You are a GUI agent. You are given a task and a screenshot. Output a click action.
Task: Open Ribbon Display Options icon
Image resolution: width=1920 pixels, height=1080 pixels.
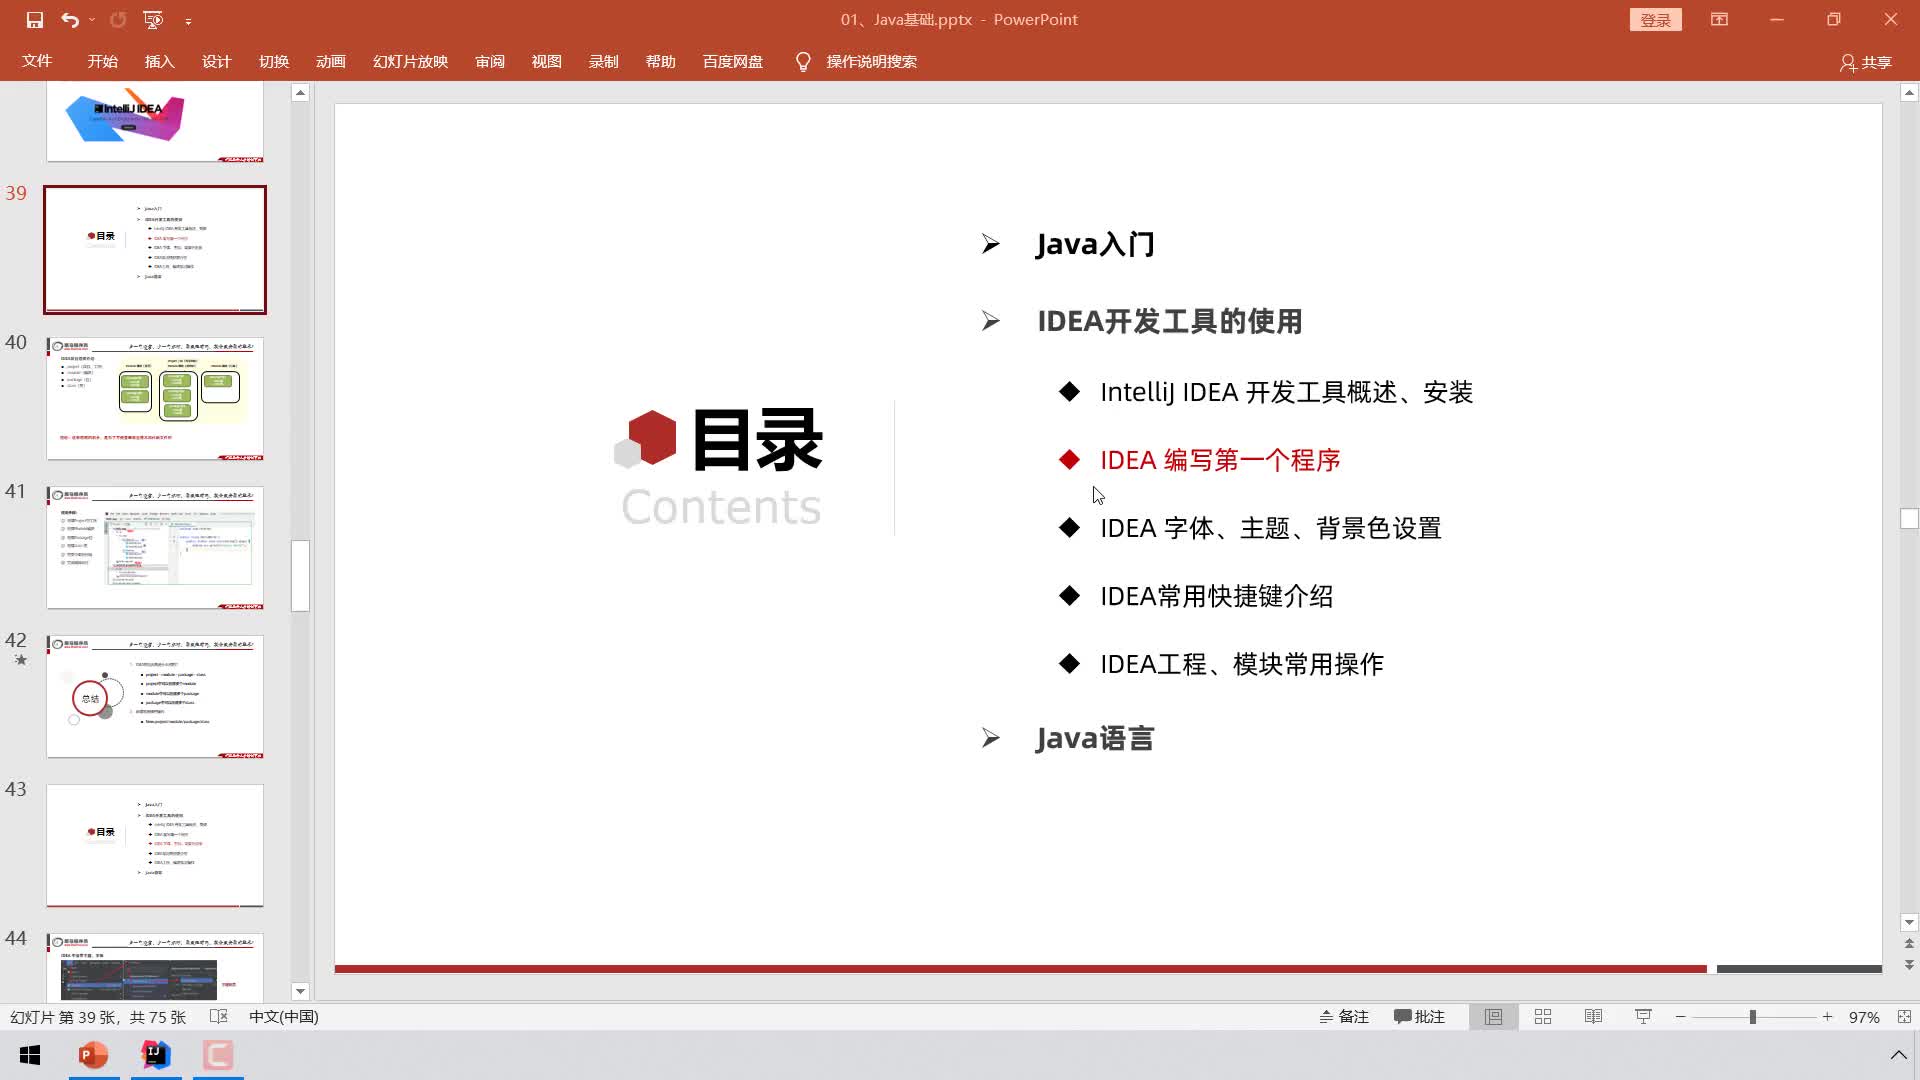[1719, 20]
